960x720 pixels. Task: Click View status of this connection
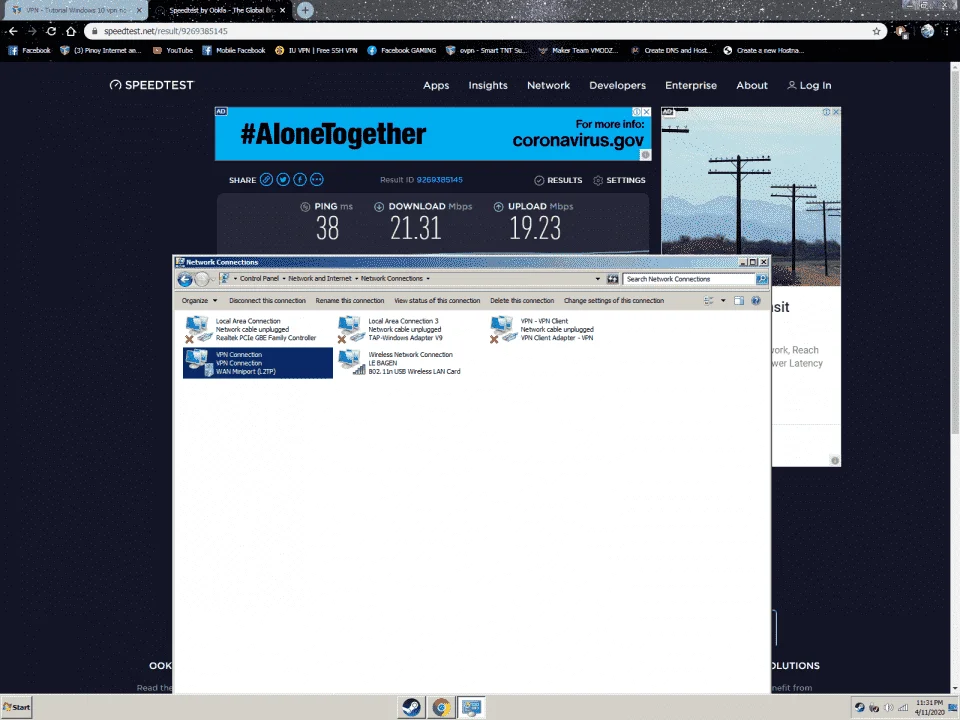[x=437, y=301]
